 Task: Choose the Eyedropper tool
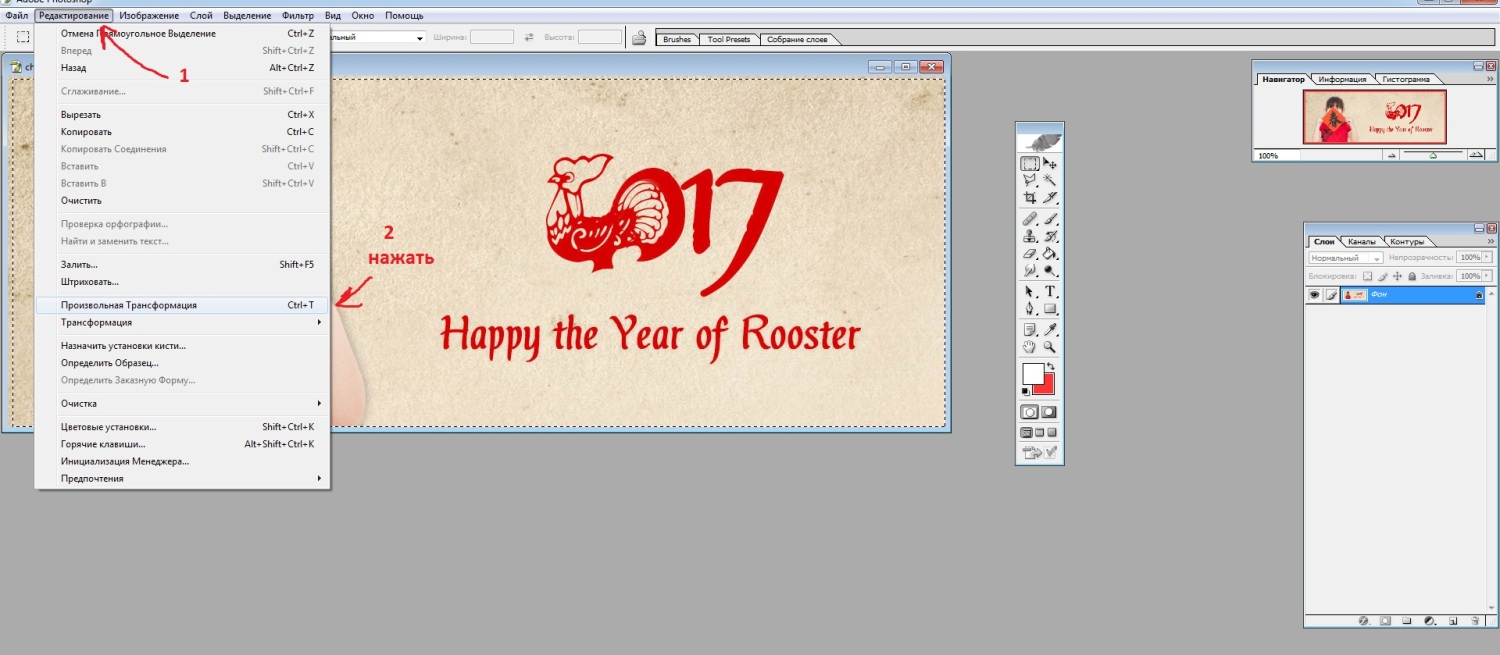pyautogui.click(x=1050, y=329)
